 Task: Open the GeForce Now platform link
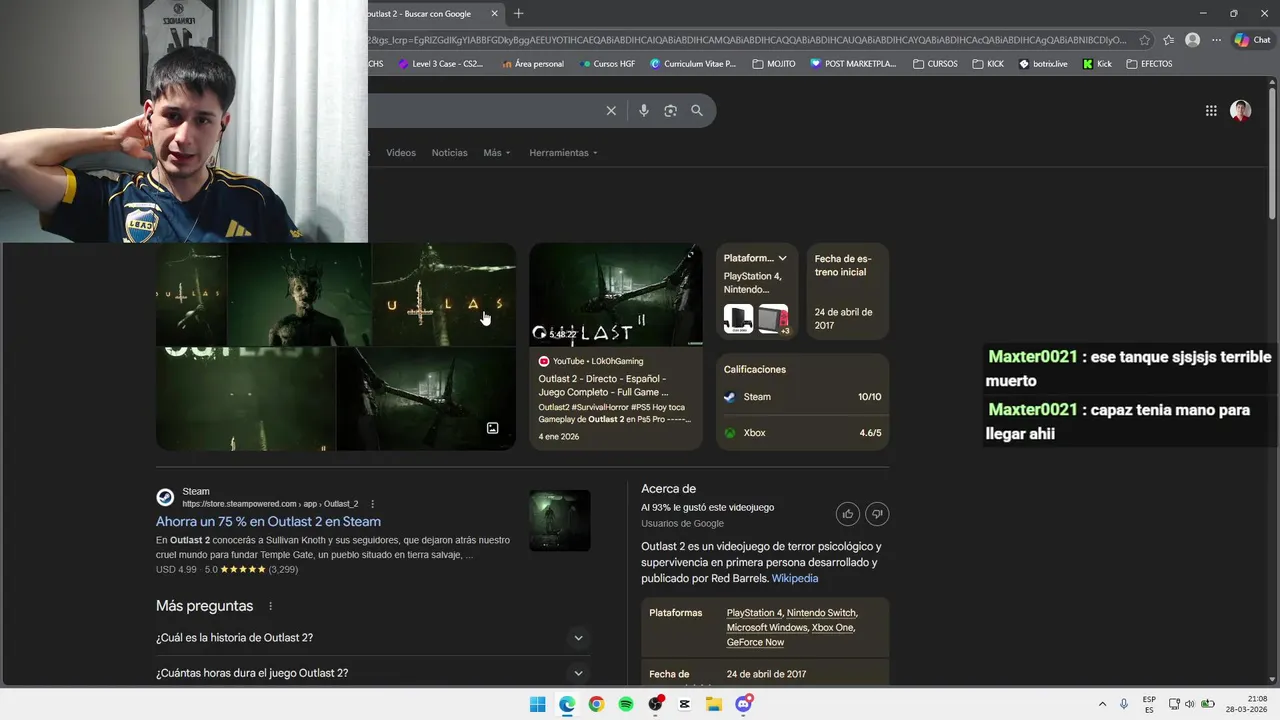(755, 643)
